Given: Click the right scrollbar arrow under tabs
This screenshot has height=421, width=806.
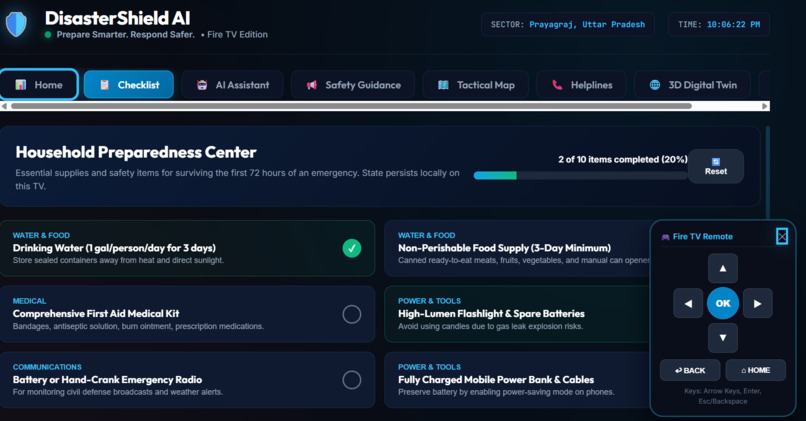Looking at the screenshot, I should tap(765, 106).
